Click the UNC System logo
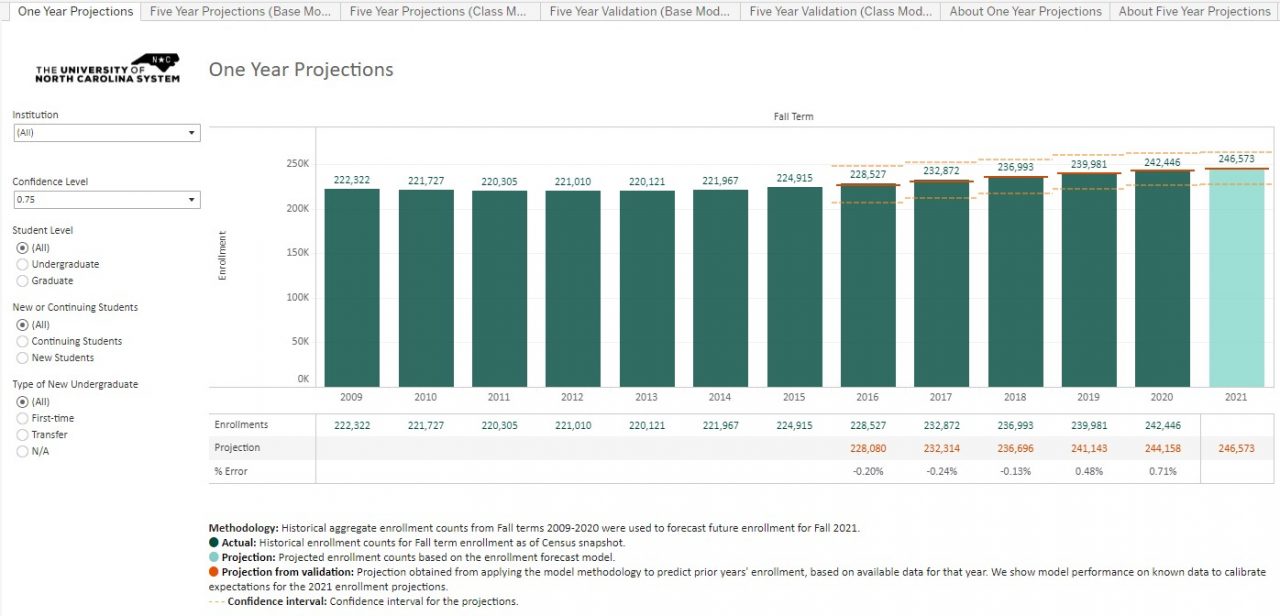 pos(108,68)
